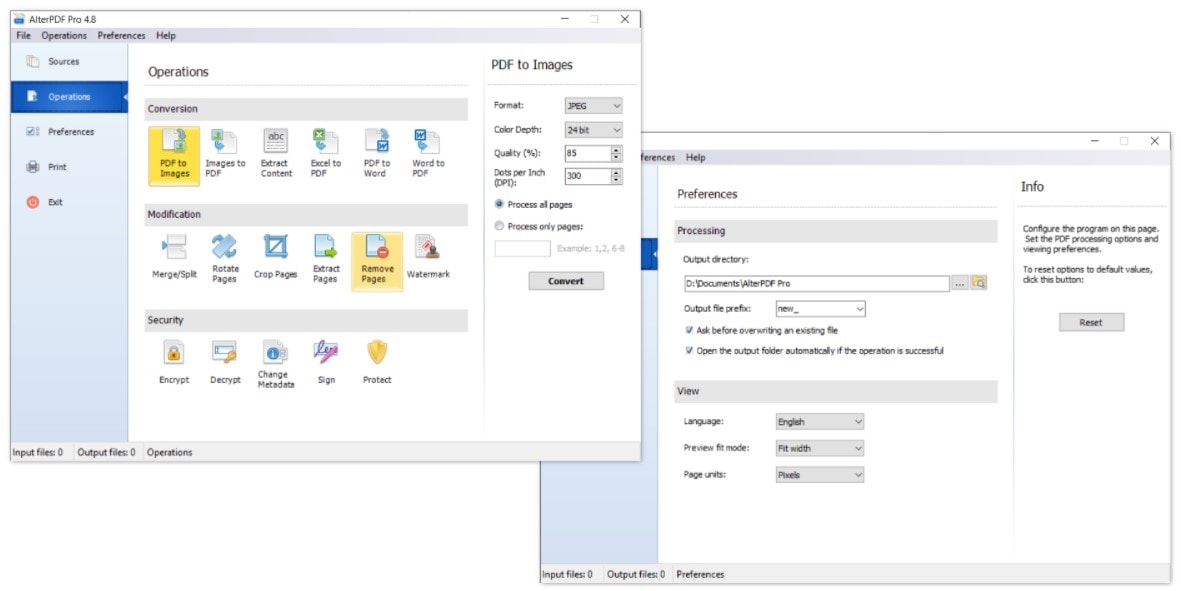
Task: Open the Preferences menu in main window
Action: [x=121, y=35]
